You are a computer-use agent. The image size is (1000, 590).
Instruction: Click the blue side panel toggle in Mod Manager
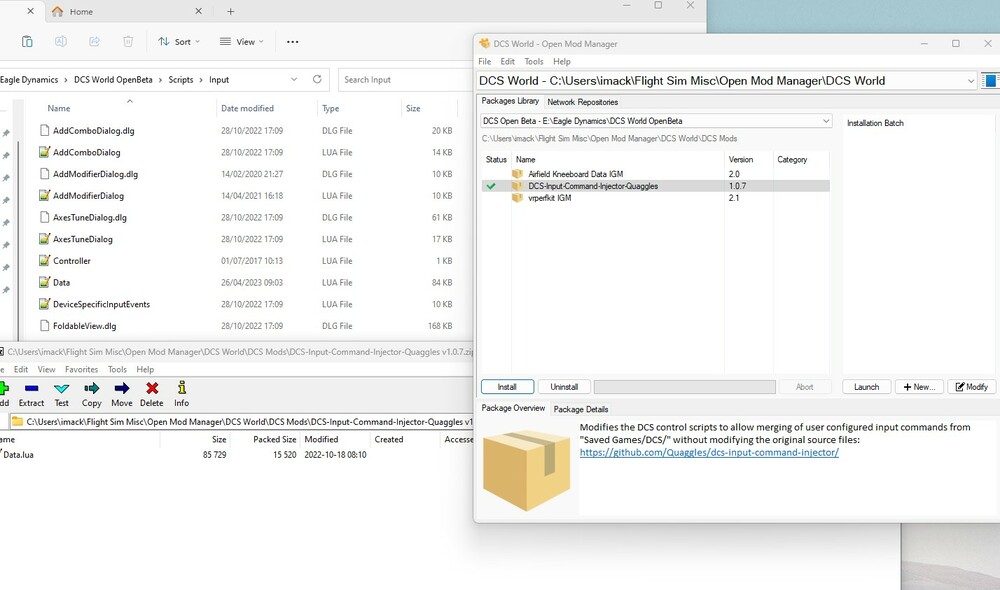click(991, 81)
